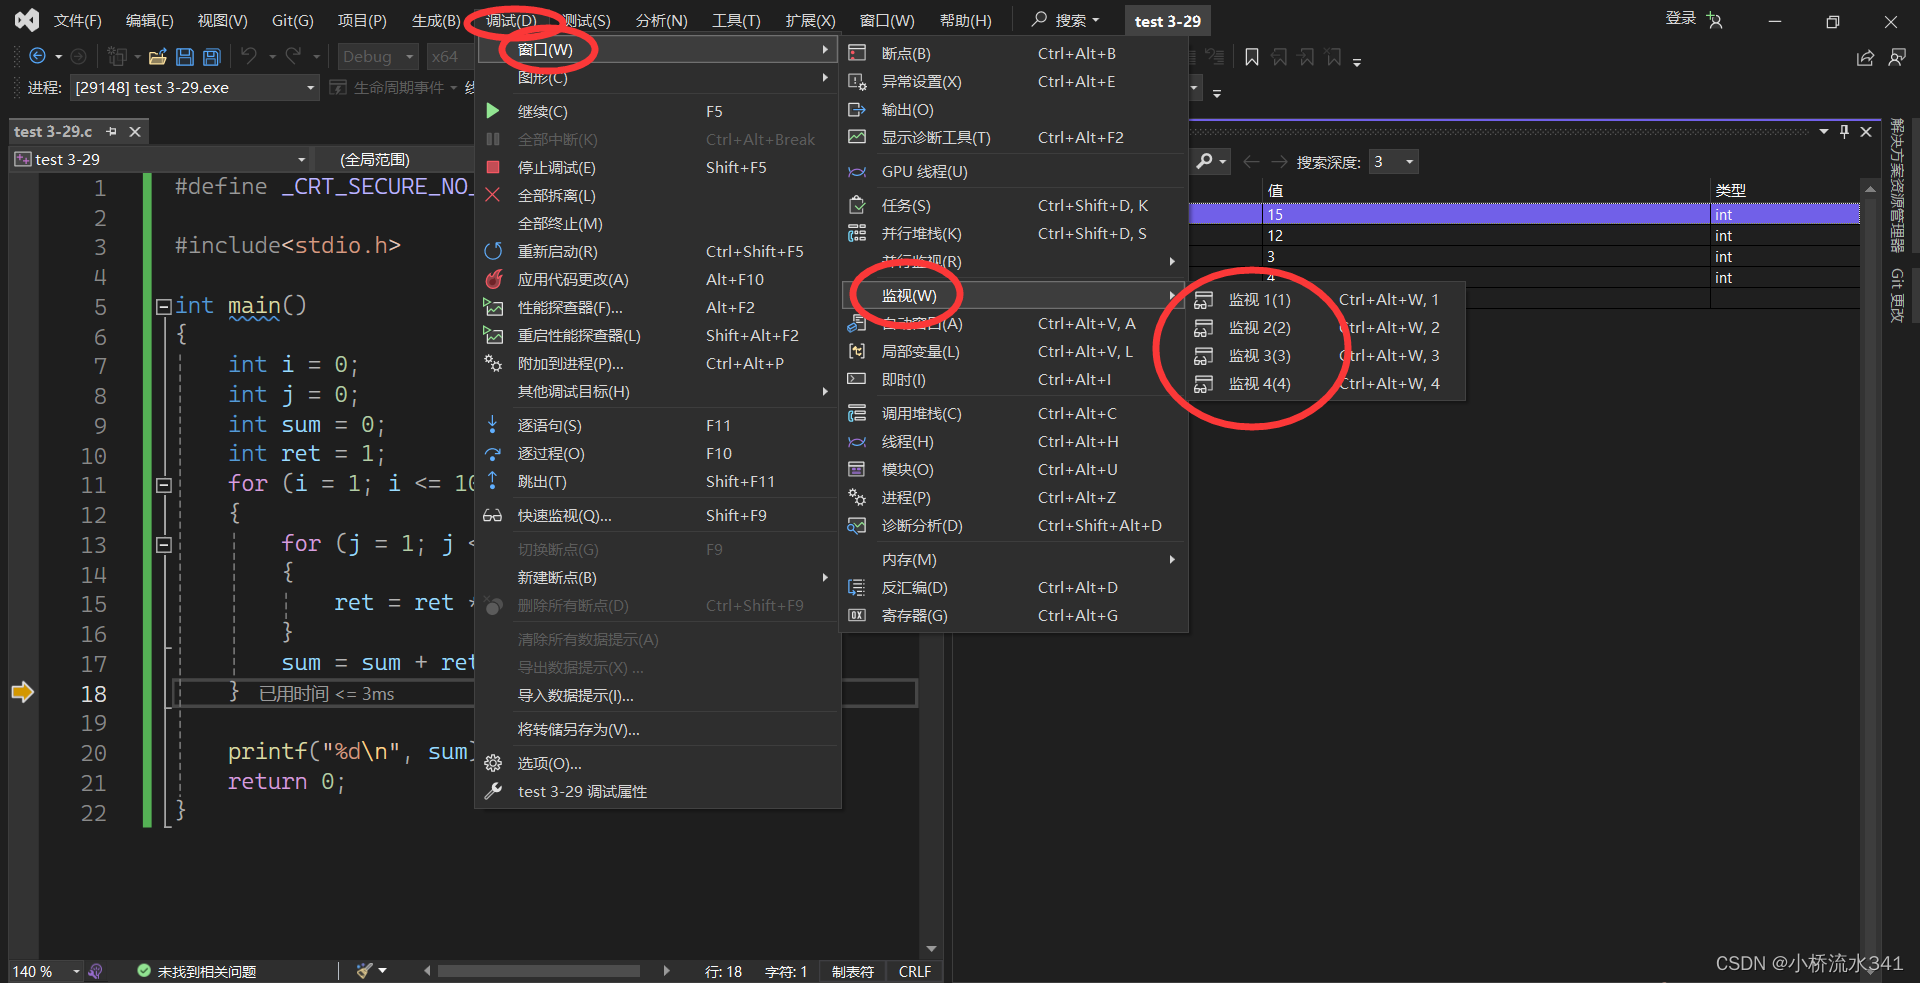The height and width of the screenshot is (983, 1920).
Task: Click the Breakpoints (断点) window icon
Action: (857, 53)
